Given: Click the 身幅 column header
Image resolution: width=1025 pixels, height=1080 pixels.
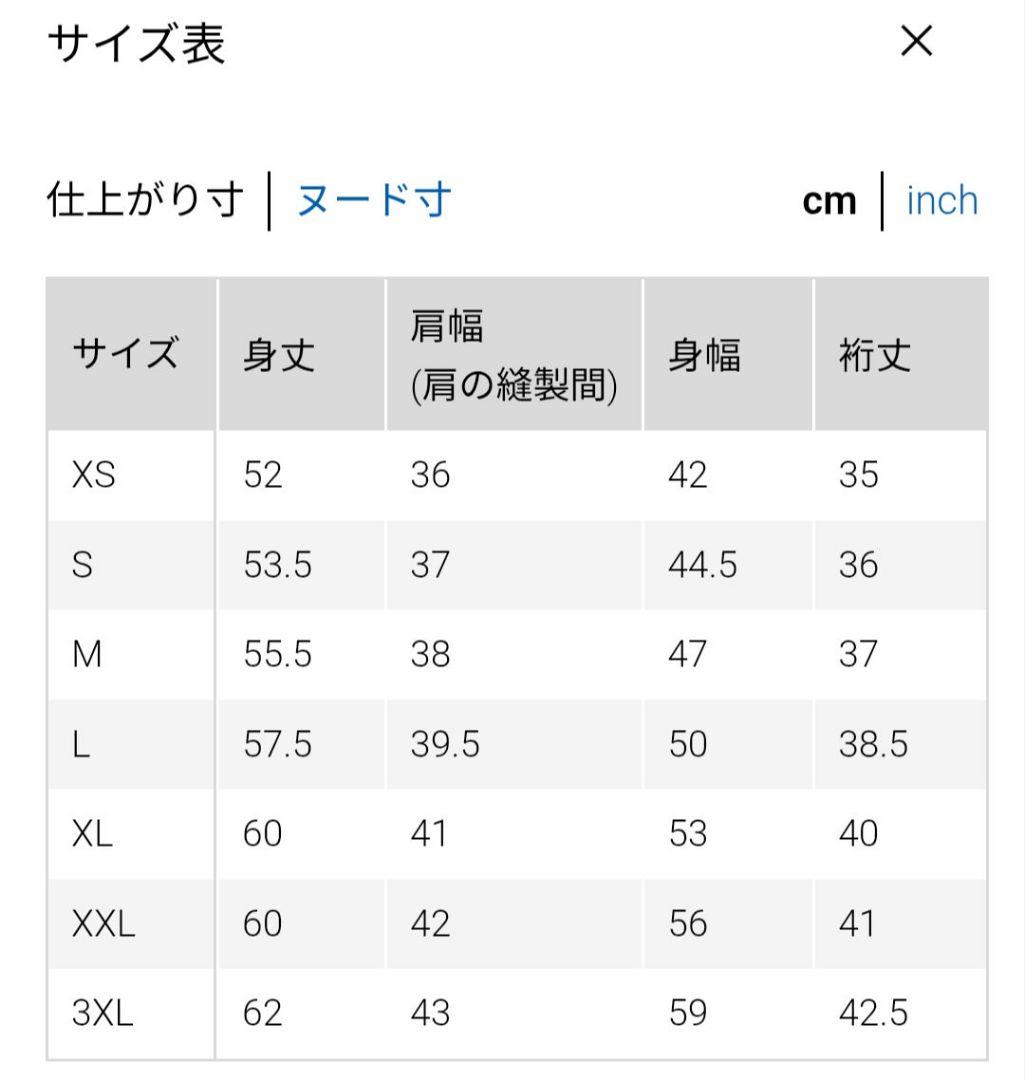Looking at the screenshot, I should pyautogui.click(x=704, y=356).
